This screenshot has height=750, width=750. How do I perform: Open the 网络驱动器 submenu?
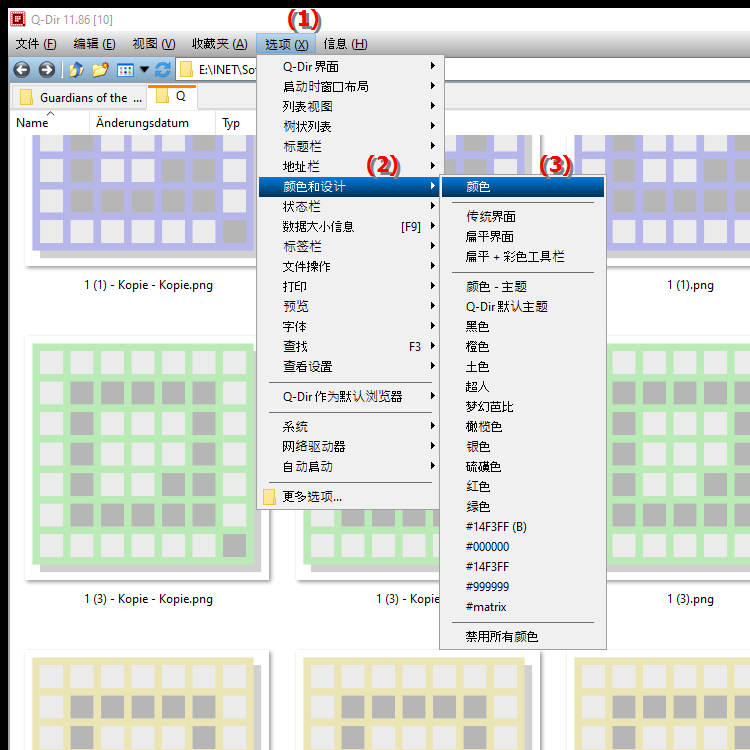tap(348, 447)
